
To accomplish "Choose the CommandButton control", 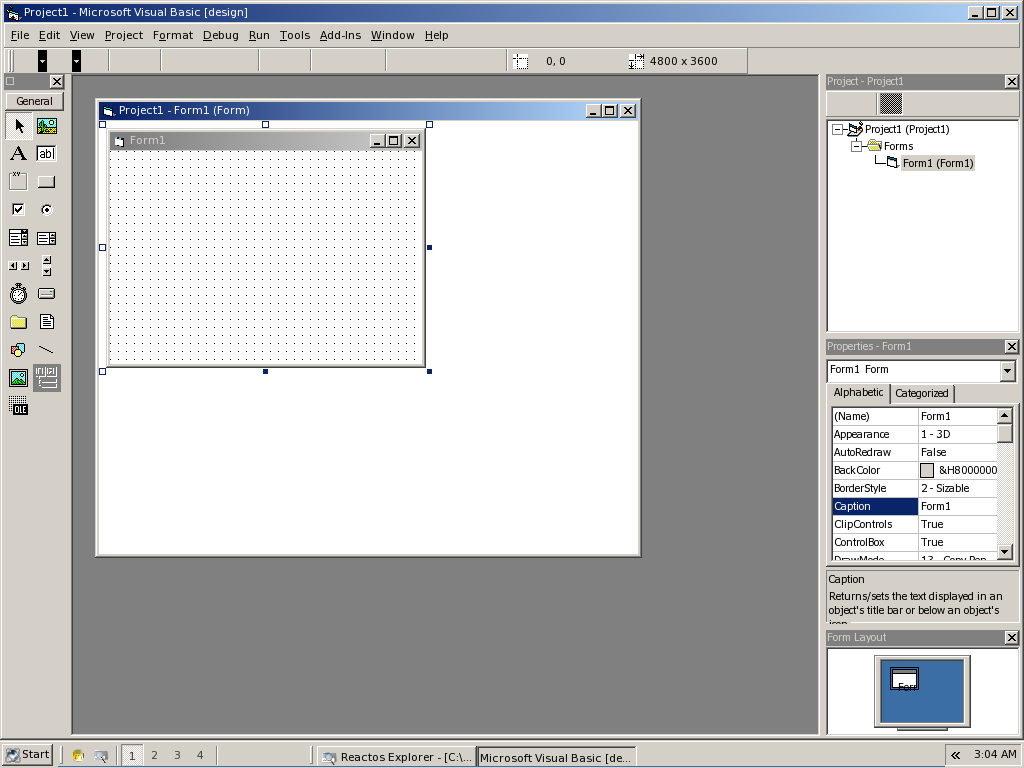I will pyautogui.click(x=46, y=181).
